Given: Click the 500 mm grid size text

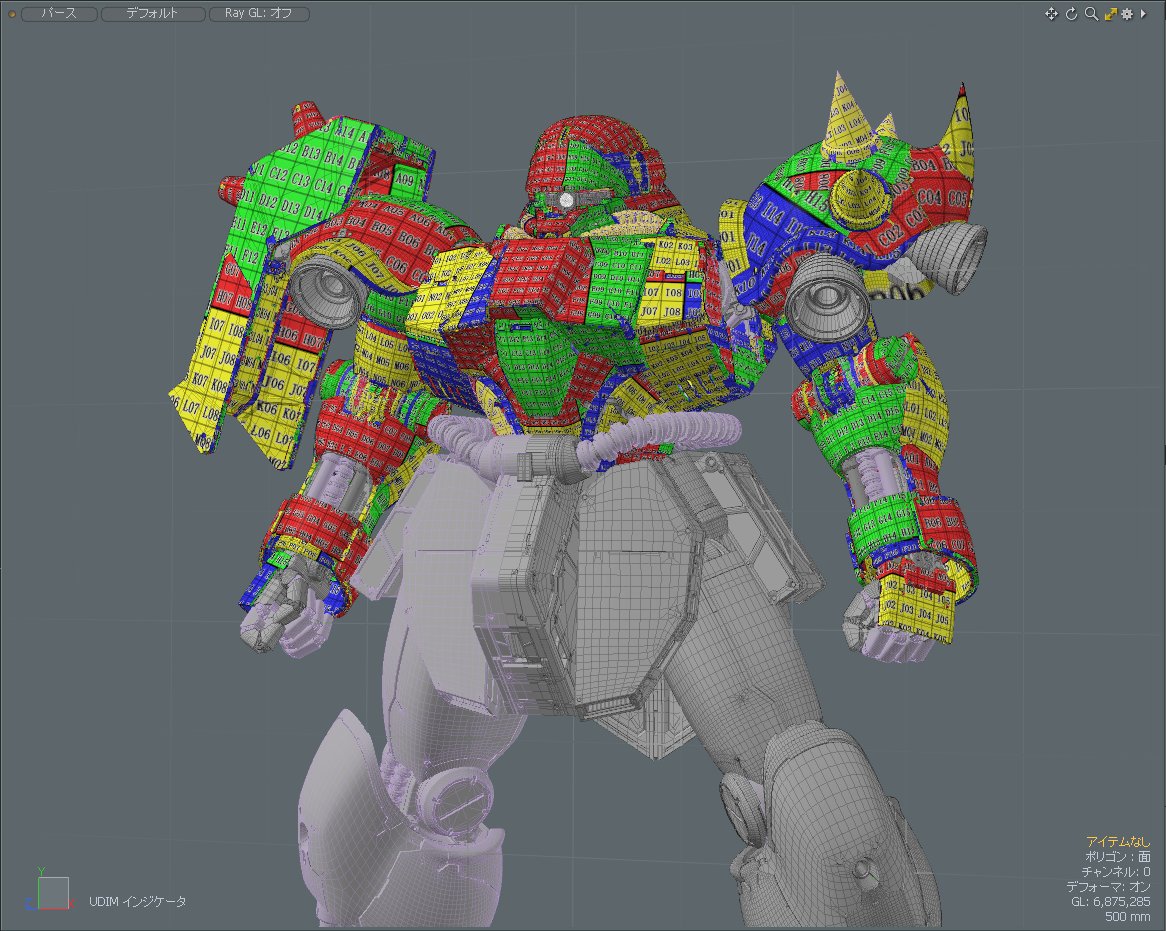Looking at the screenshot, I should coord(1127,917).
